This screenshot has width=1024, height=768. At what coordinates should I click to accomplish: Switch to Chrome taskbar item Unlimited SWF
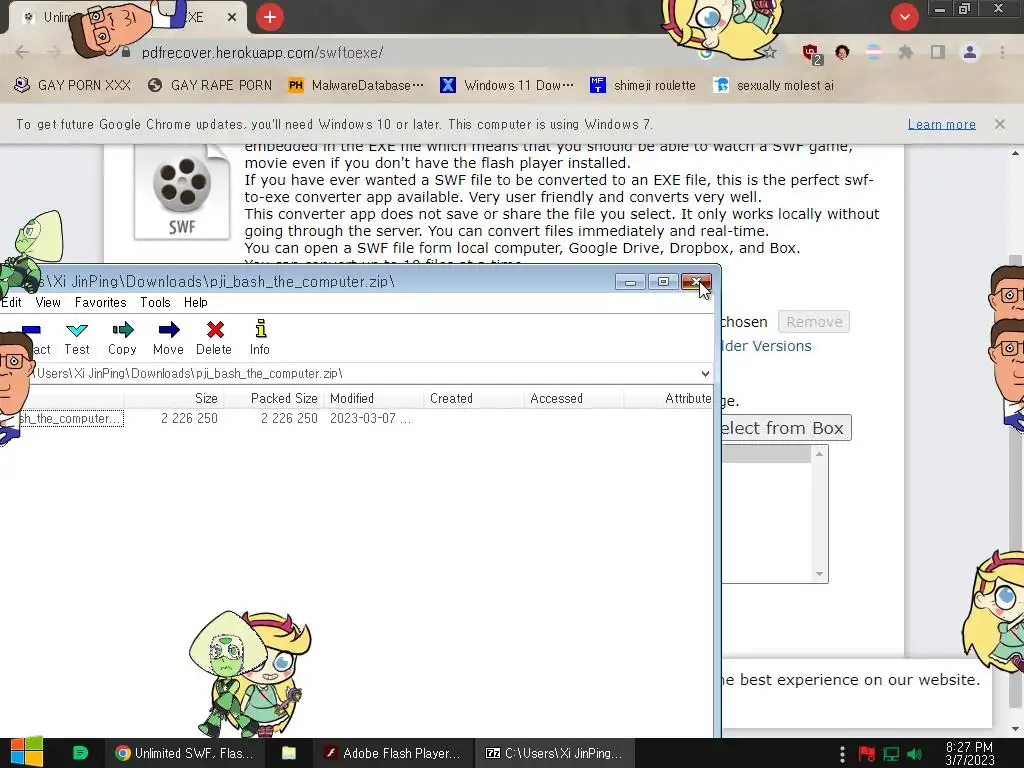tap(185, 754)
